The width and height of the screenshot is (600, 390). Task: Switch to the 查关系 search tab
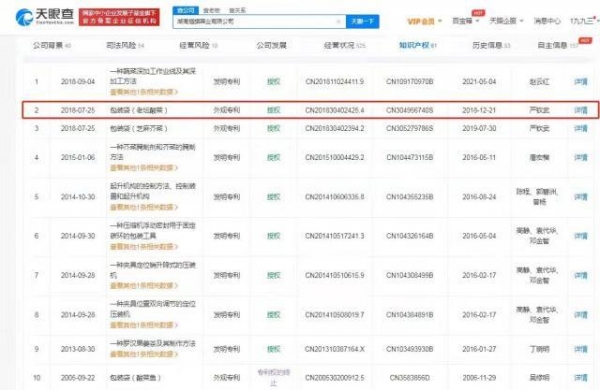point(237,10)
